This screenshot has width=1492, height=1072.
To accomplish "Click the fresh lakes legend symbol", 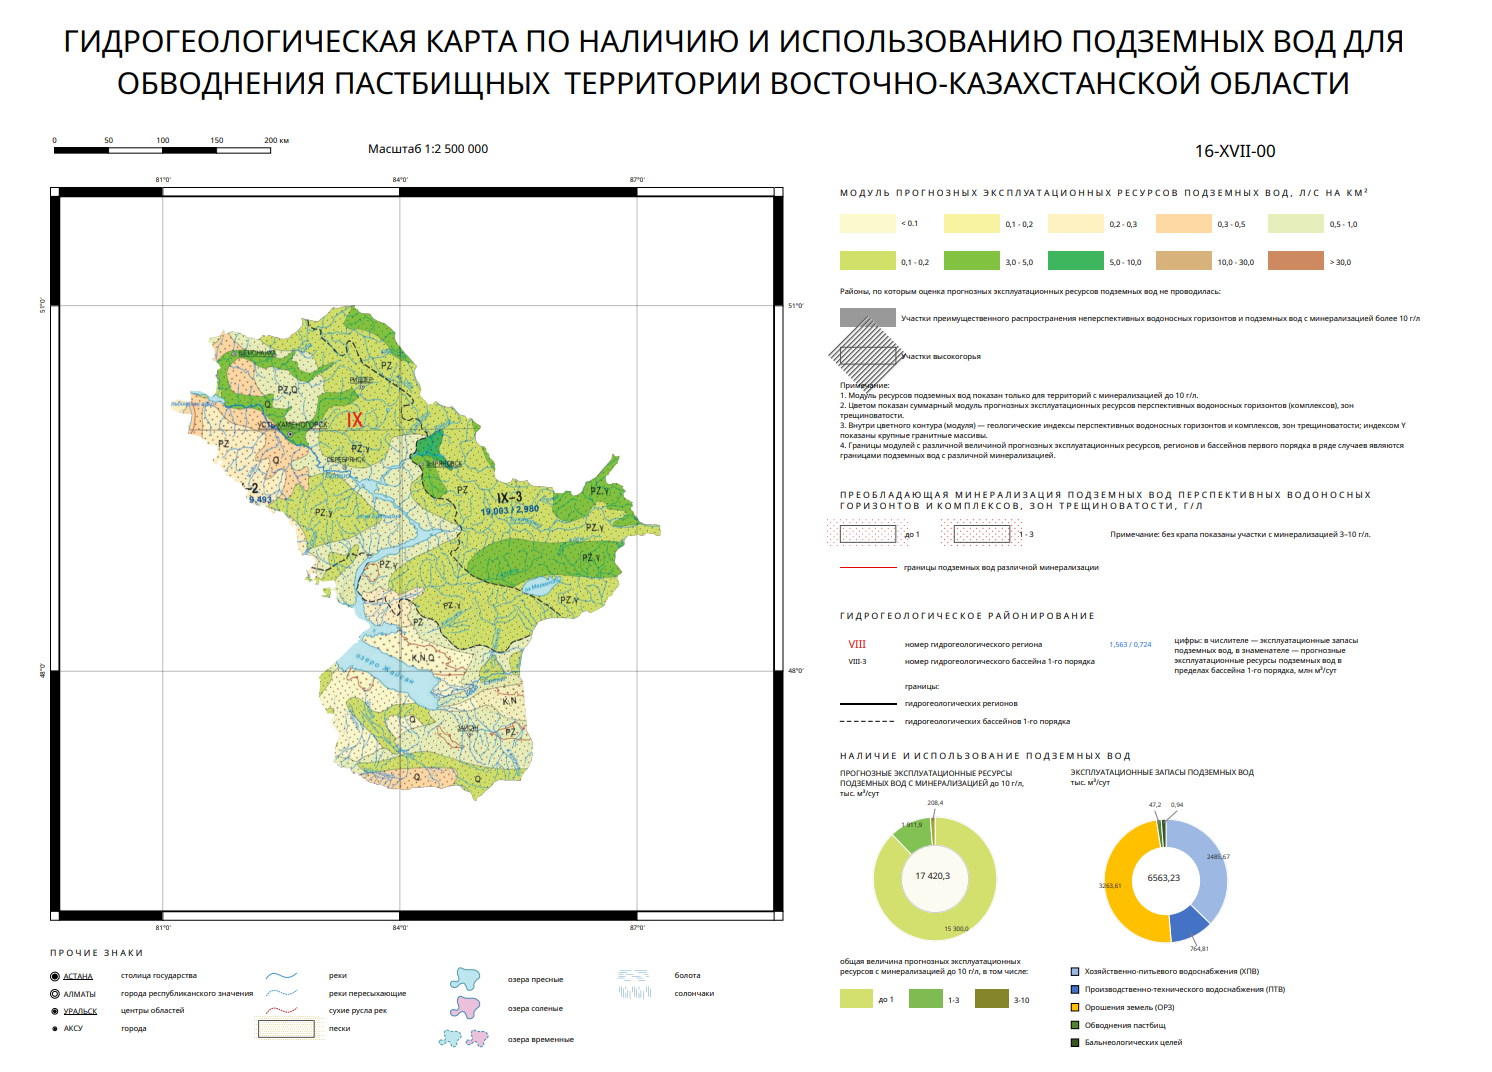I will click(x=465, y=978).
